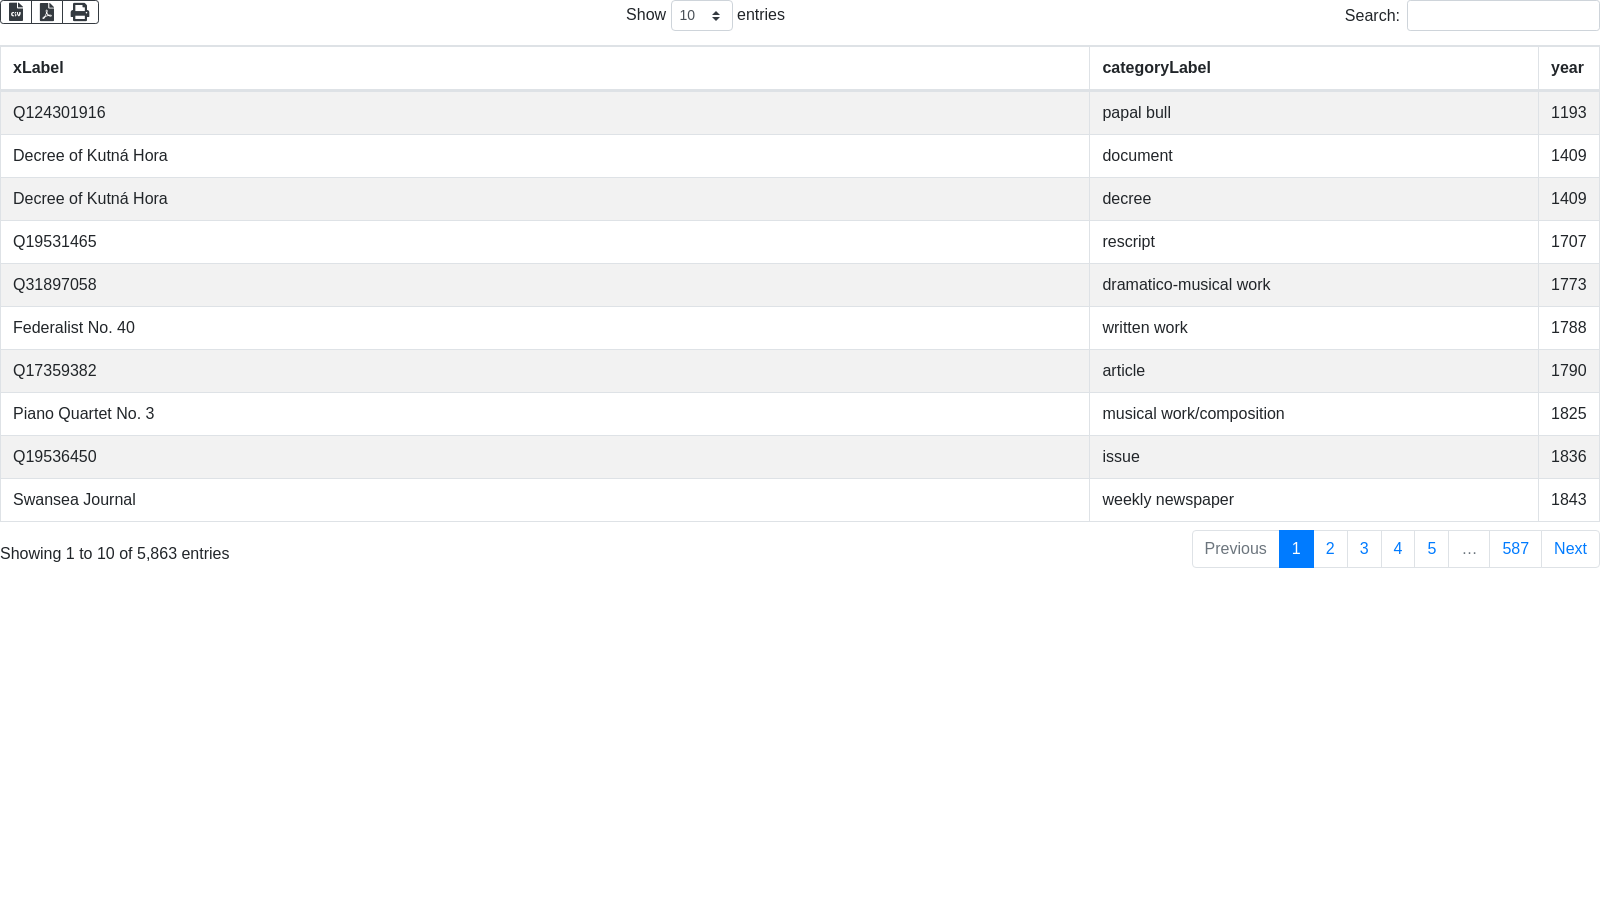
Task: Select current page 1 button
Action: click(1296, 549)
